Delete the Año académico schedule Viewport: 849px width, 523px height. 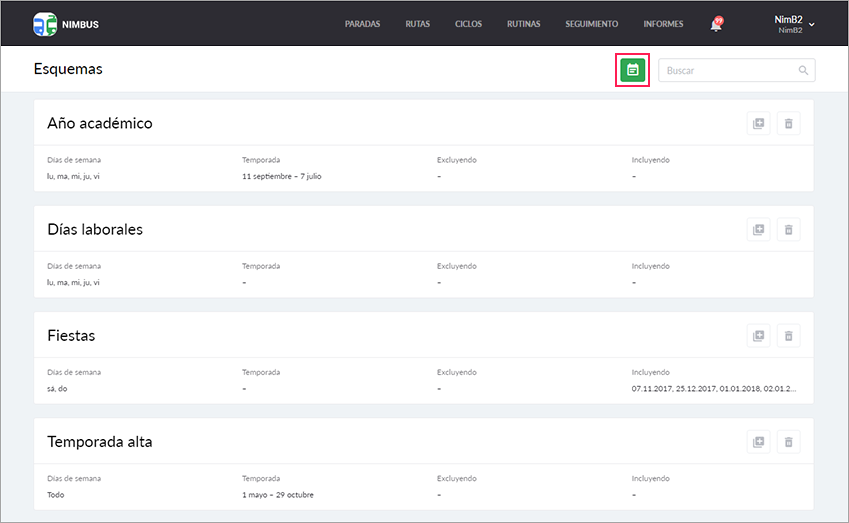pyautogui.click(x=788, y=123)
